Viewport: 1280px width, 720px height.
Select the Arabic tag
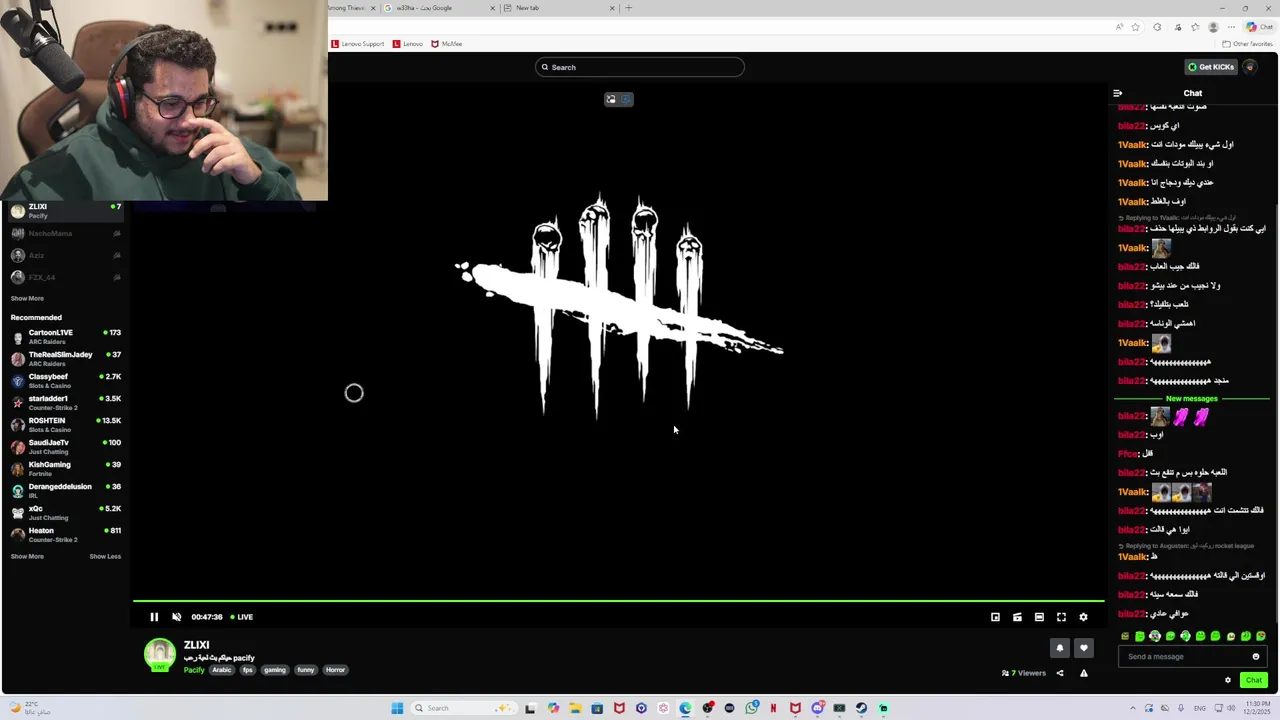click(x=222, y=670)
